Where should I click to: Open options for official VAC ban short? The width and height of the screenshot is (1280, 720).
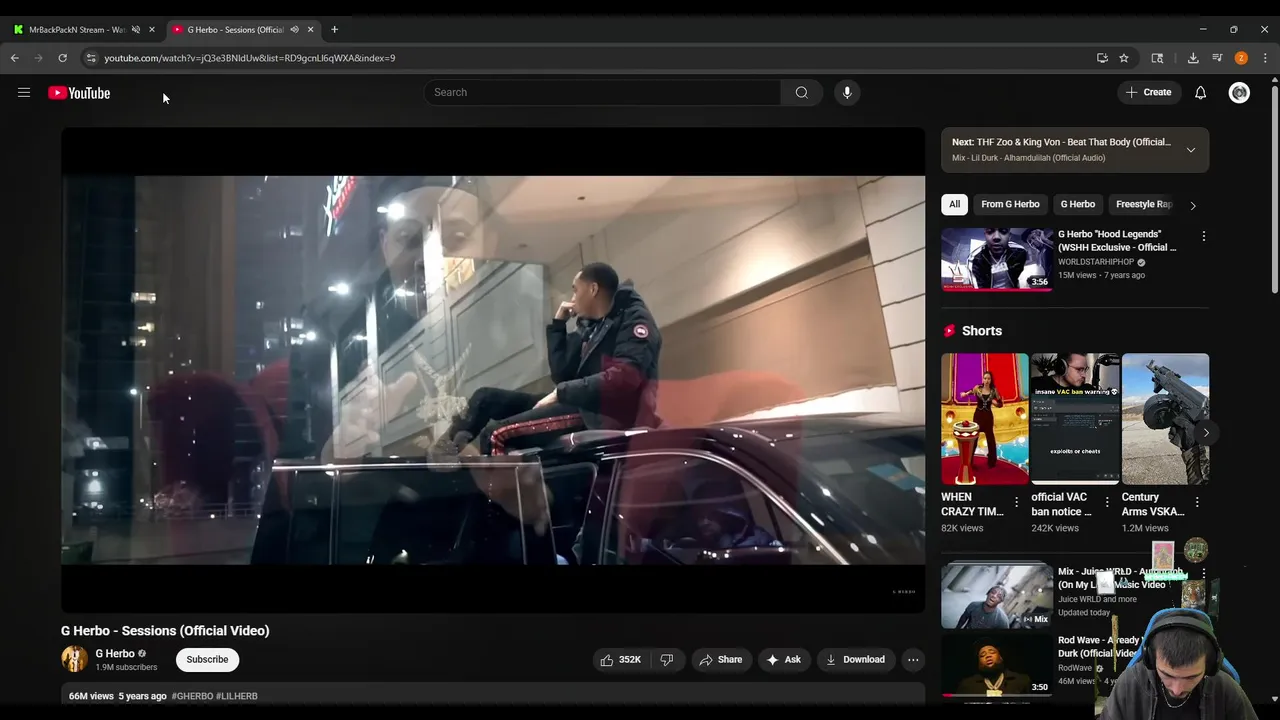[1107, 502]
